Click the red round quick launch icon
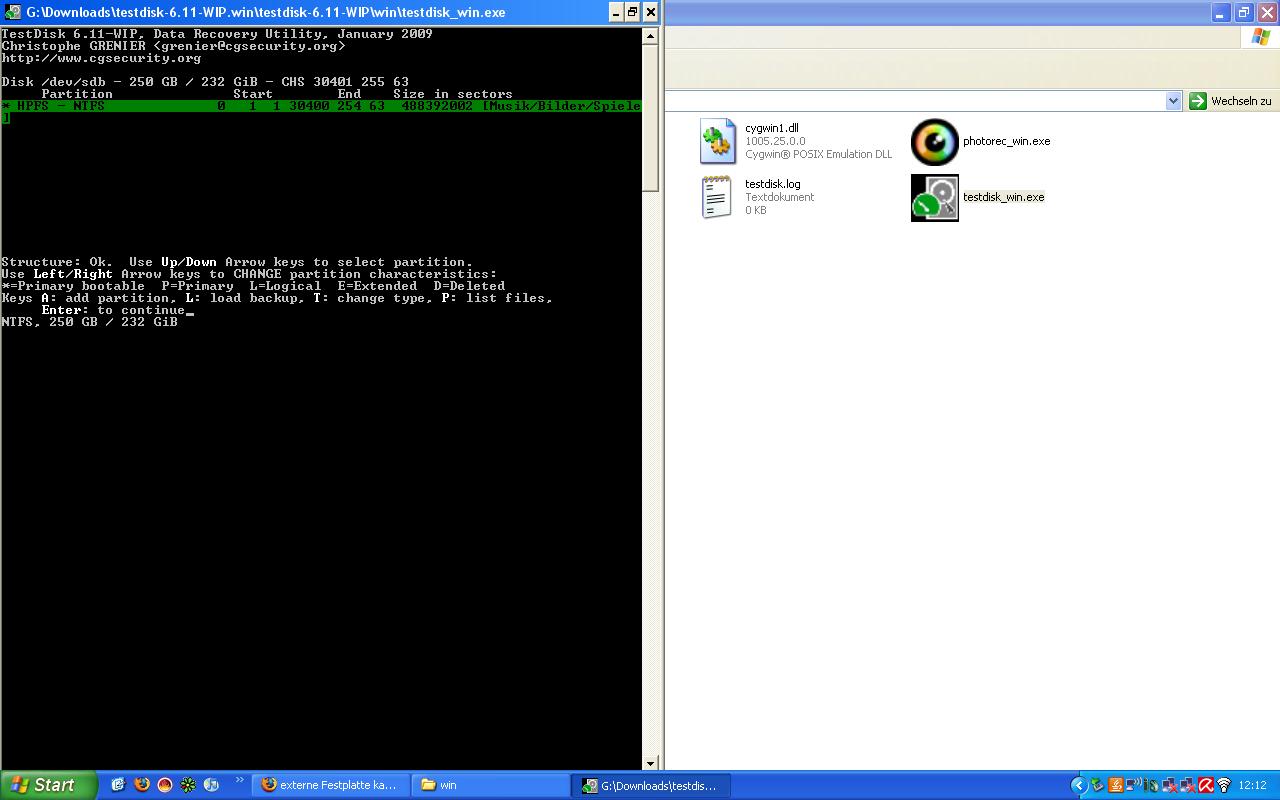This screenshot has width=1280, height=800. pos(164,785)
